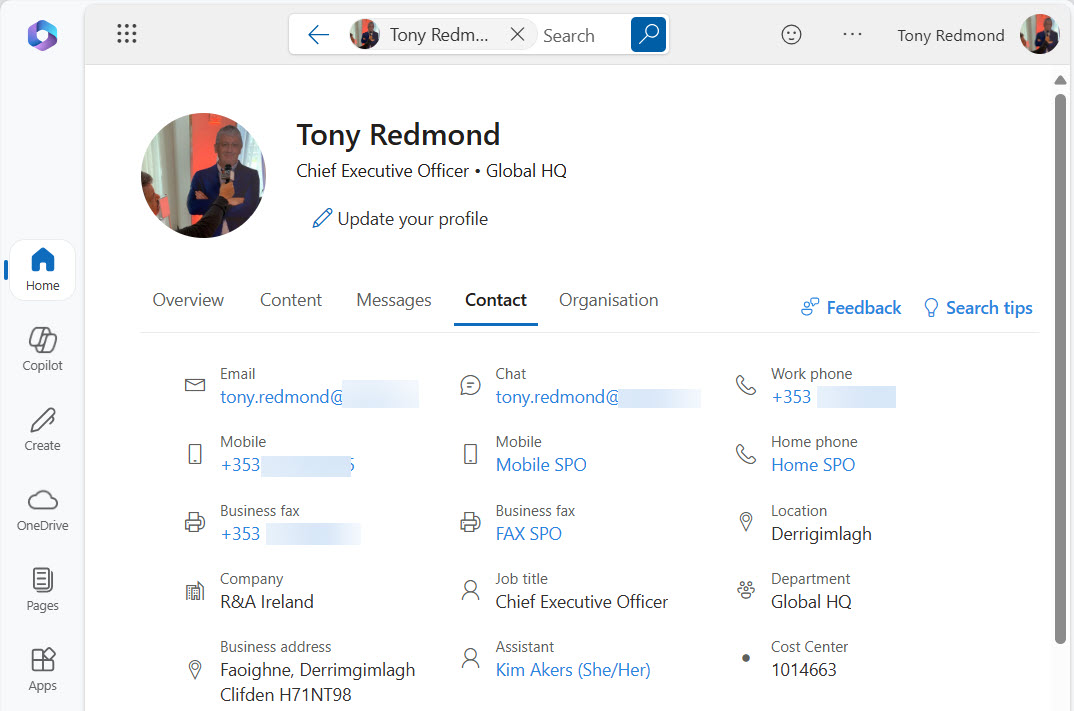Switch to the Overview tab

[188, 300]
